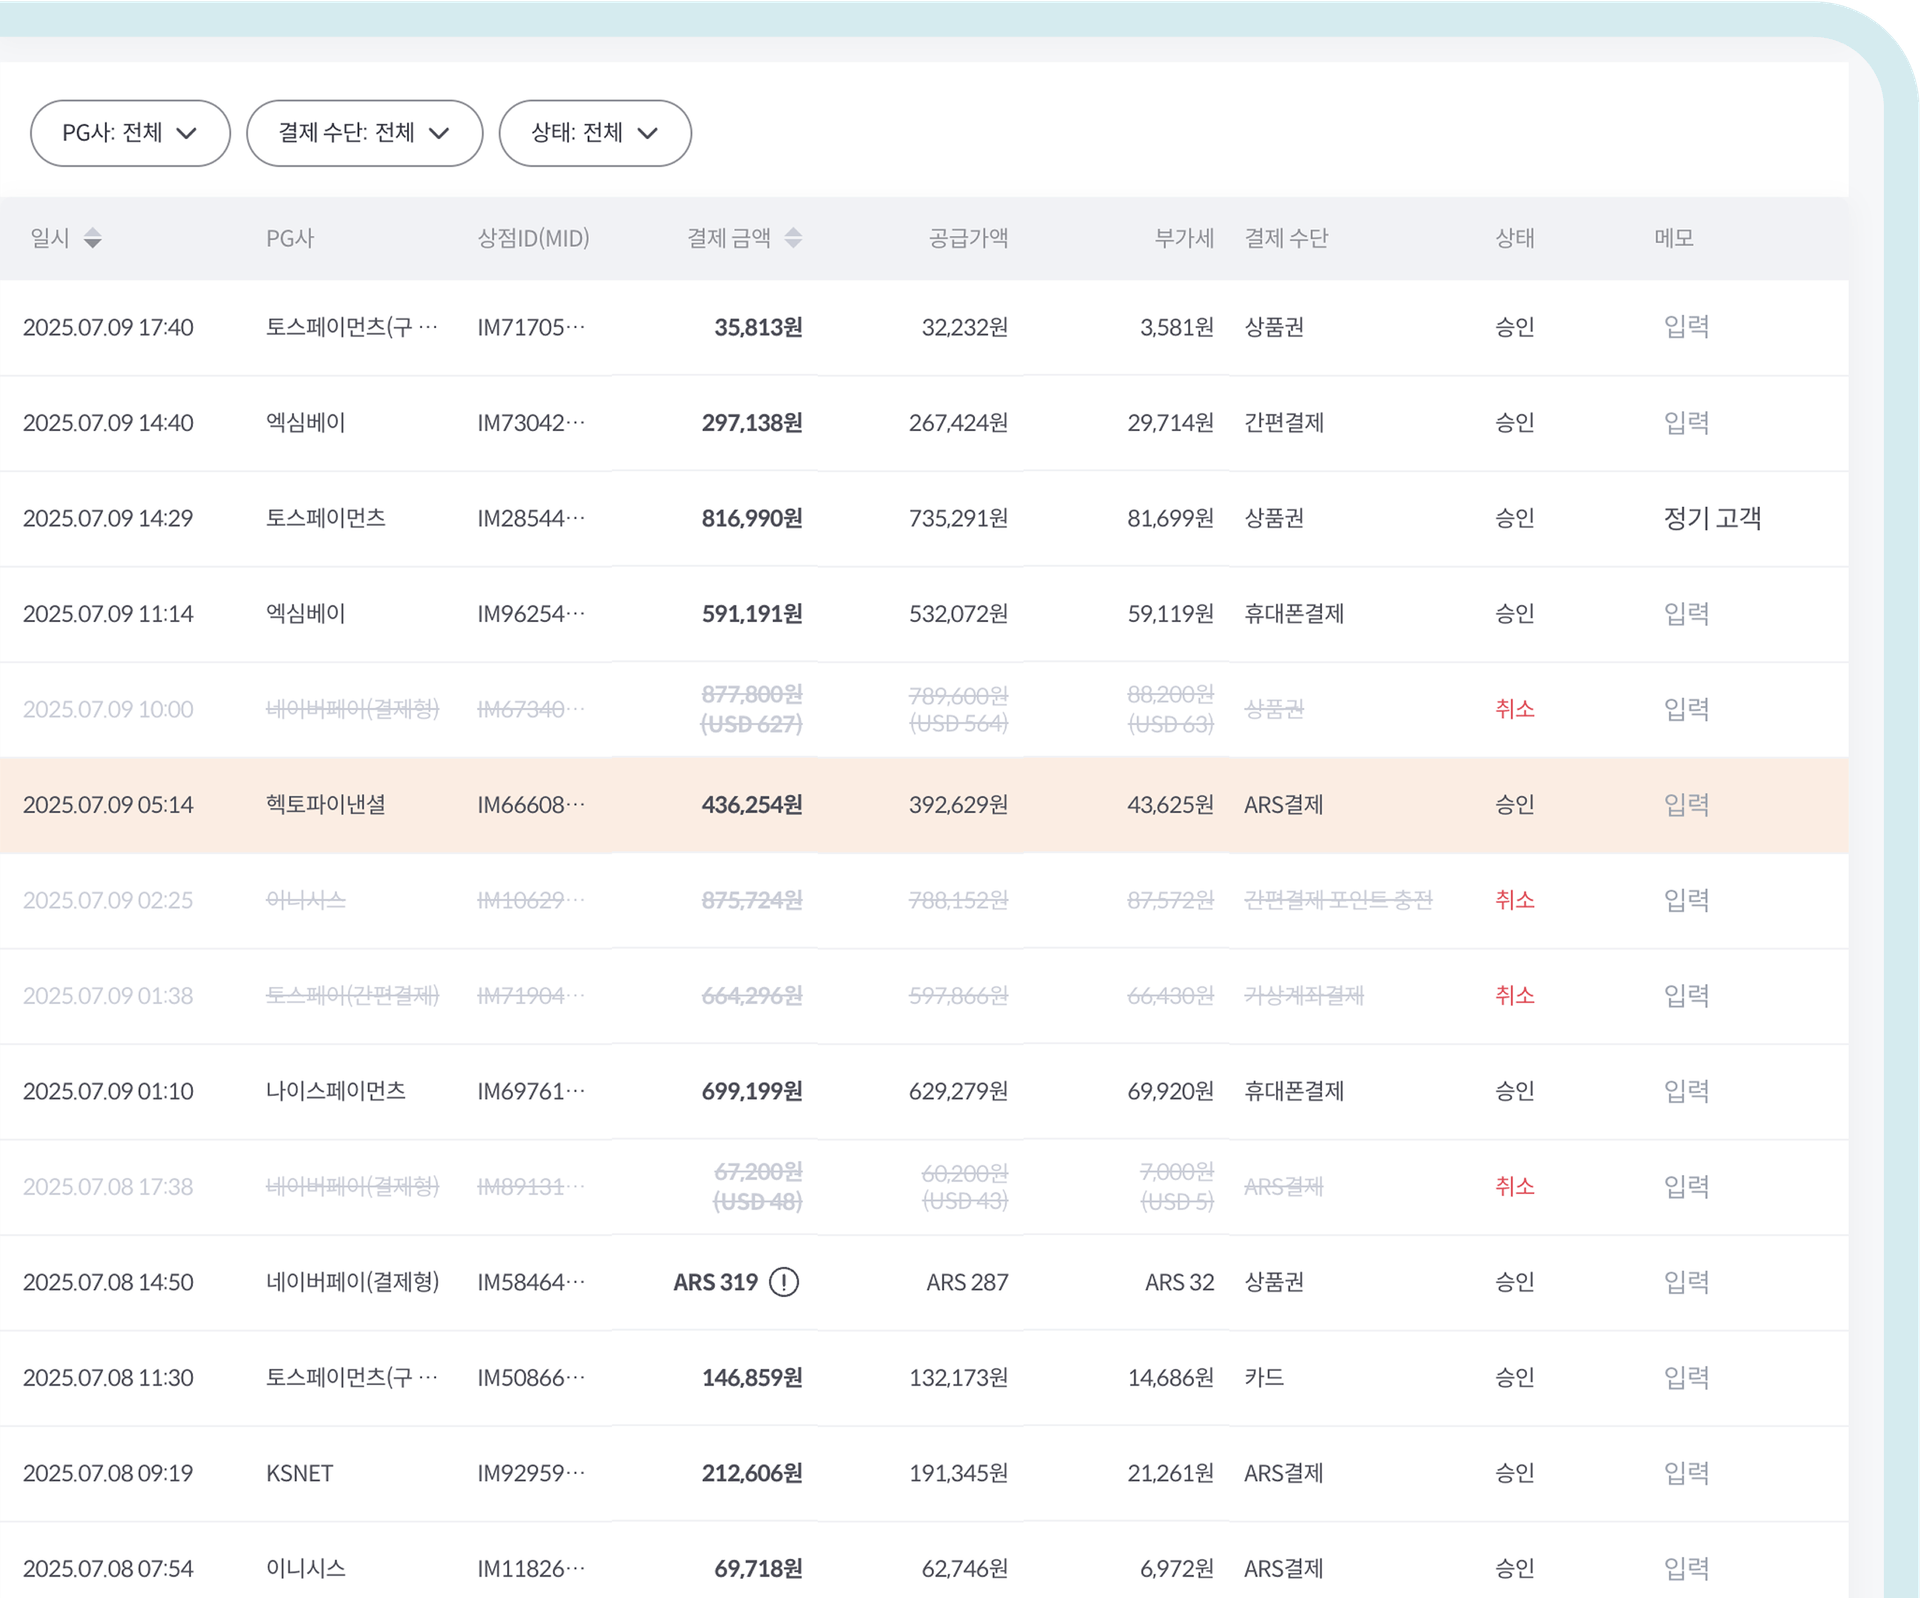Click the 카드 payment method cell
The image size is (1920, 1598).
1264,1378
